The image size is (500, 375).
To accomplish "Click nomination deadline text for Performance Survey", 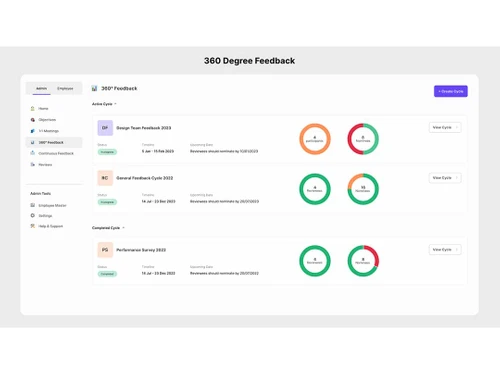I will click(224, 273).
